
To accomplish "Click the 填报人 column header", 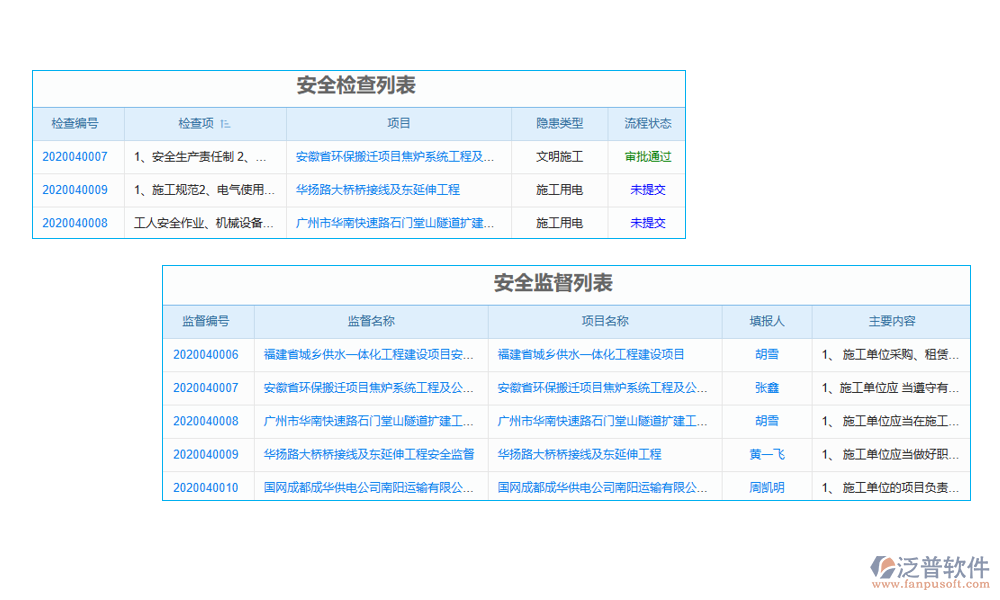I will tap(766, 321).
